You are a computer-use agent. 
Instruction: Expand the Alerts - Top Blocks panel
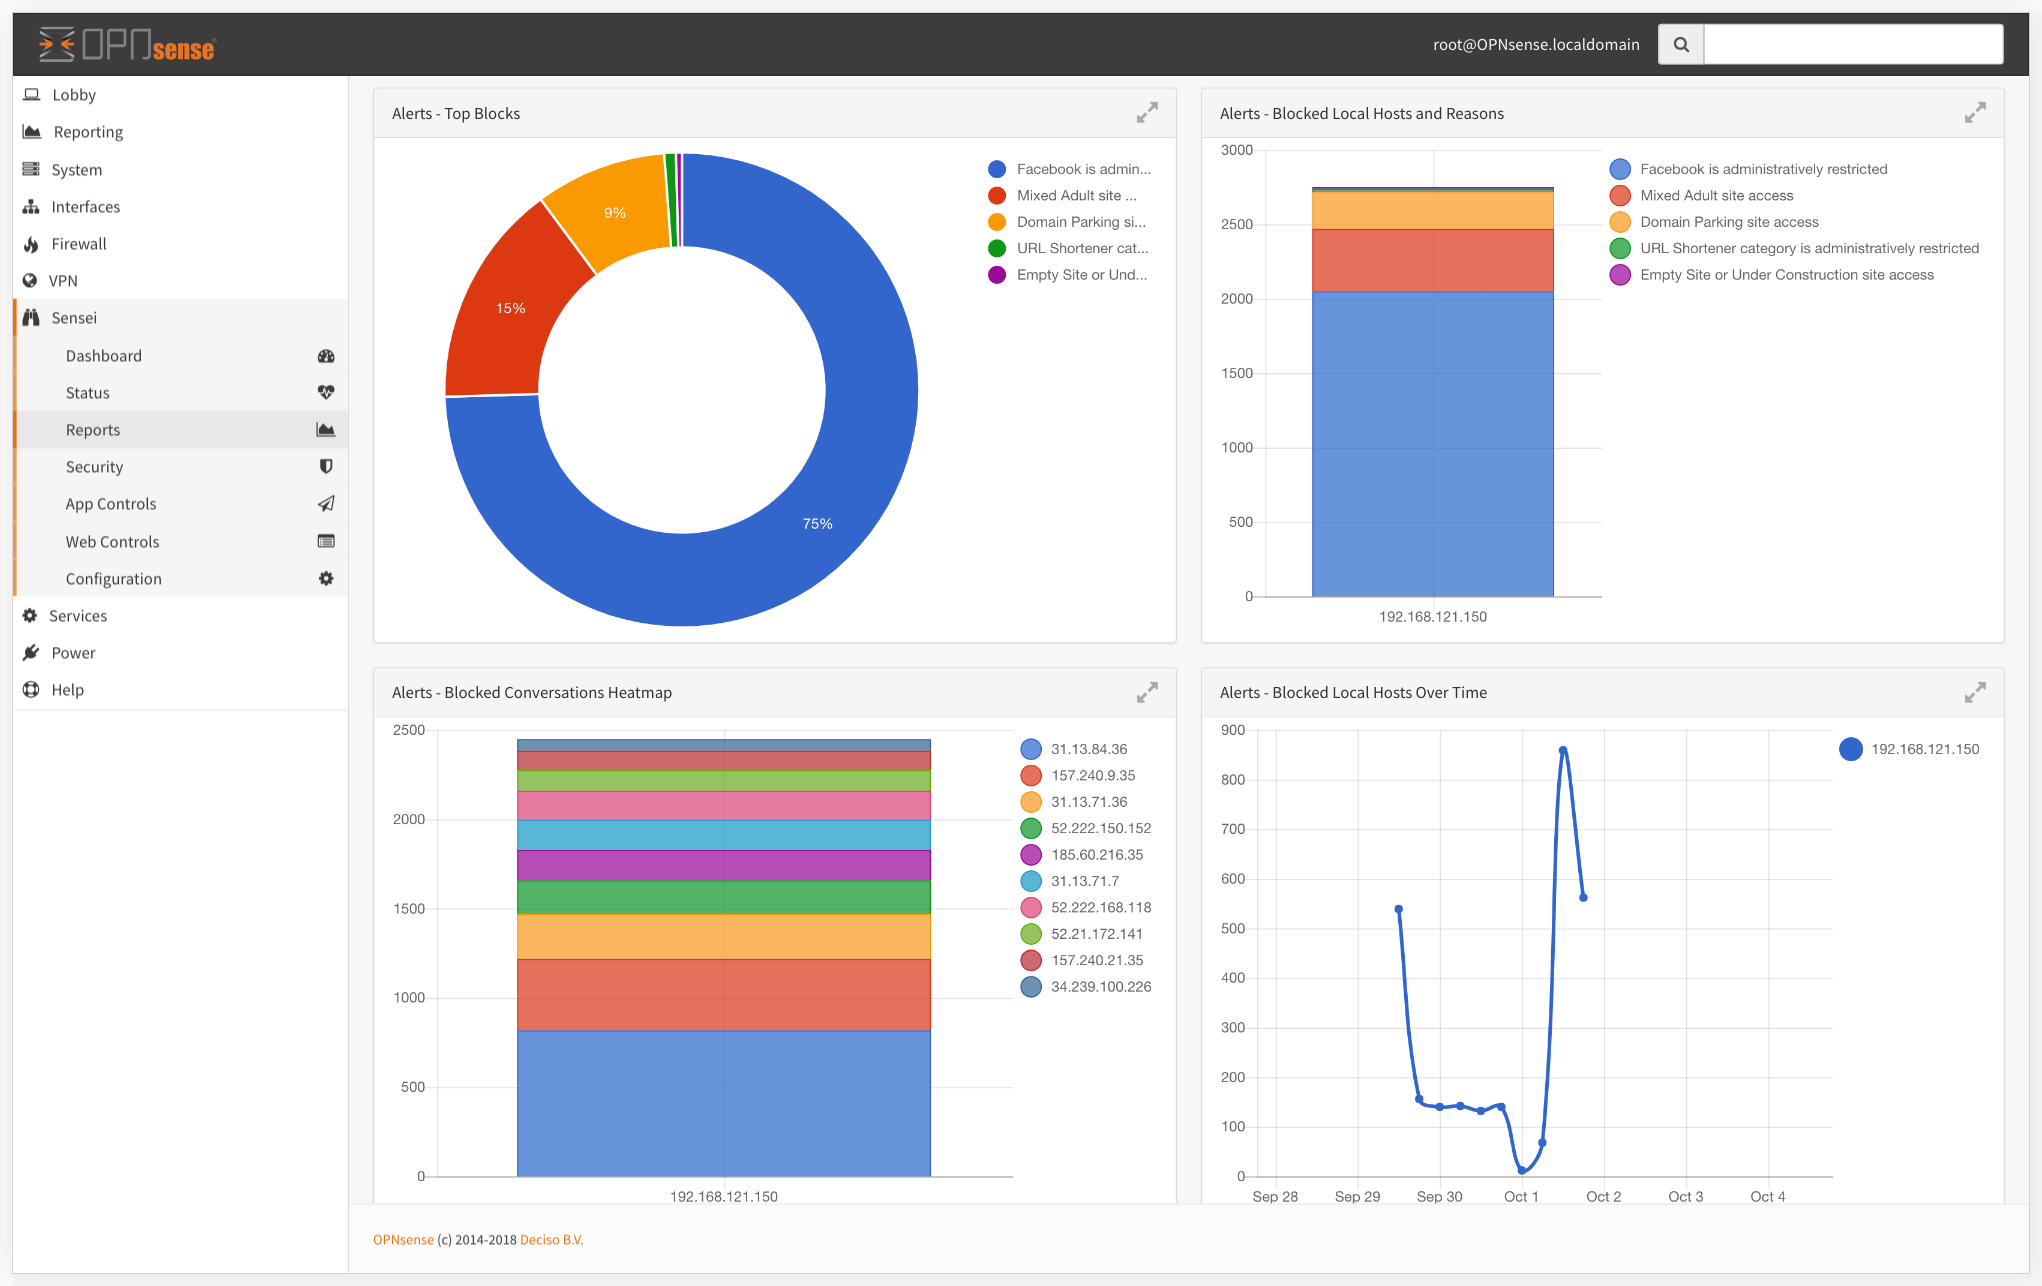1146,112
